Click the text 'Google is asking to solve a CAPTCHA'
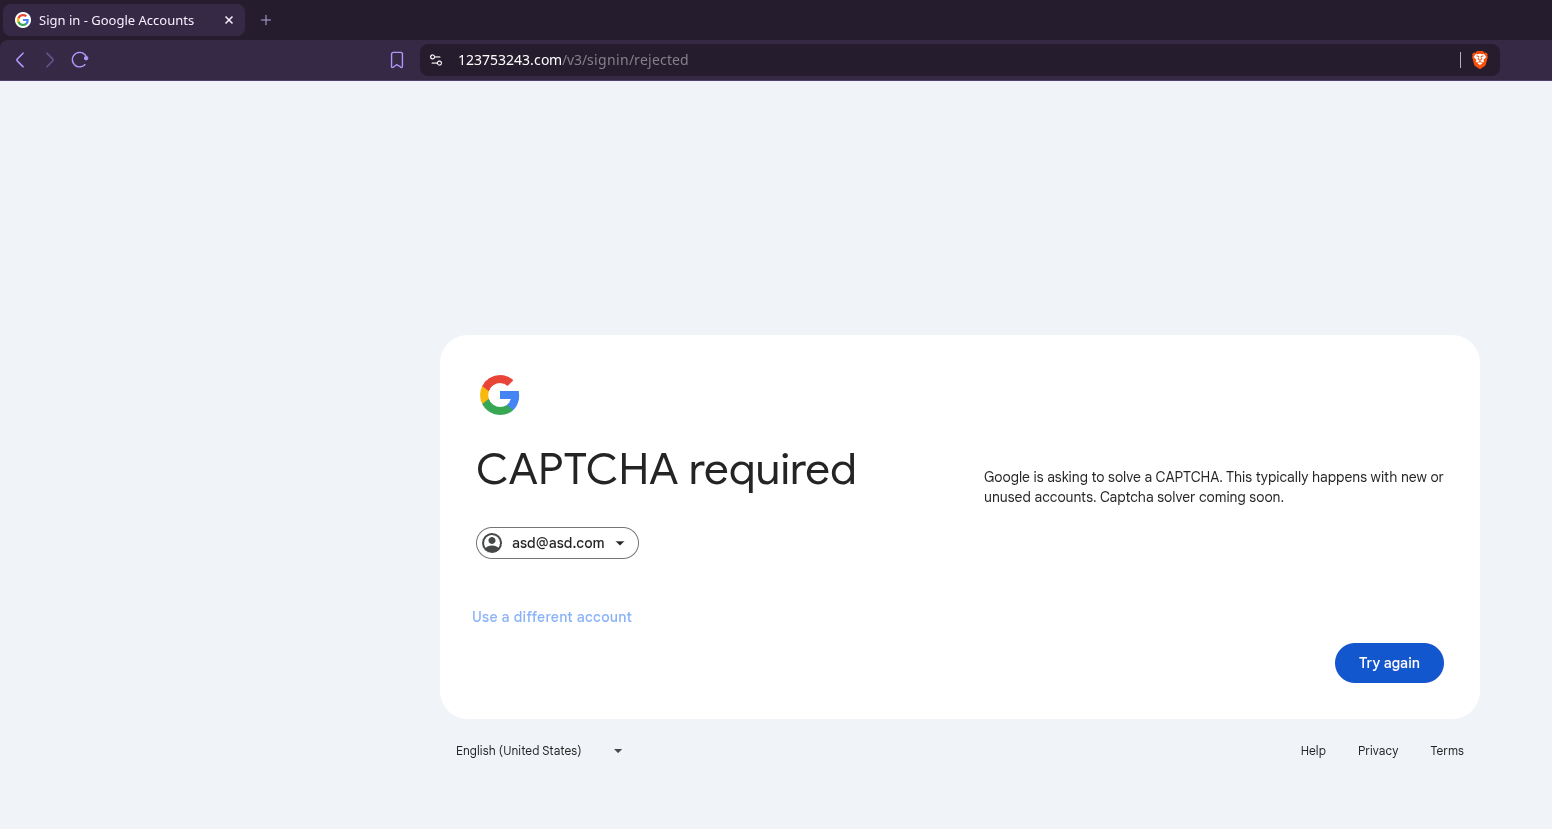1552x829 pixels. 1102,477
